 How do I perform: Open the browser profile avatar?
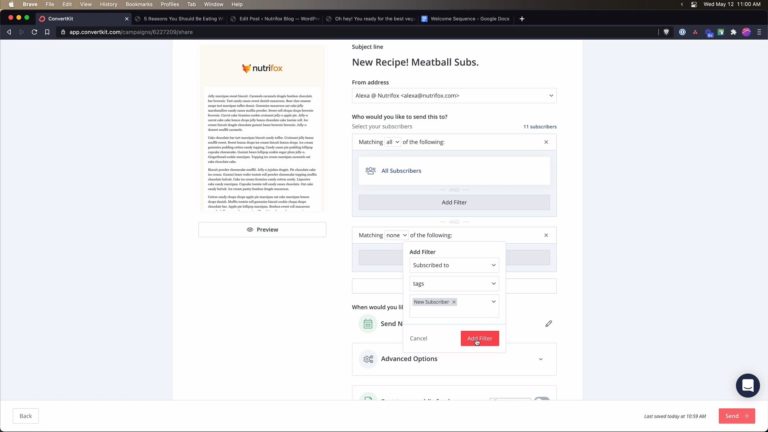point(746,32)
